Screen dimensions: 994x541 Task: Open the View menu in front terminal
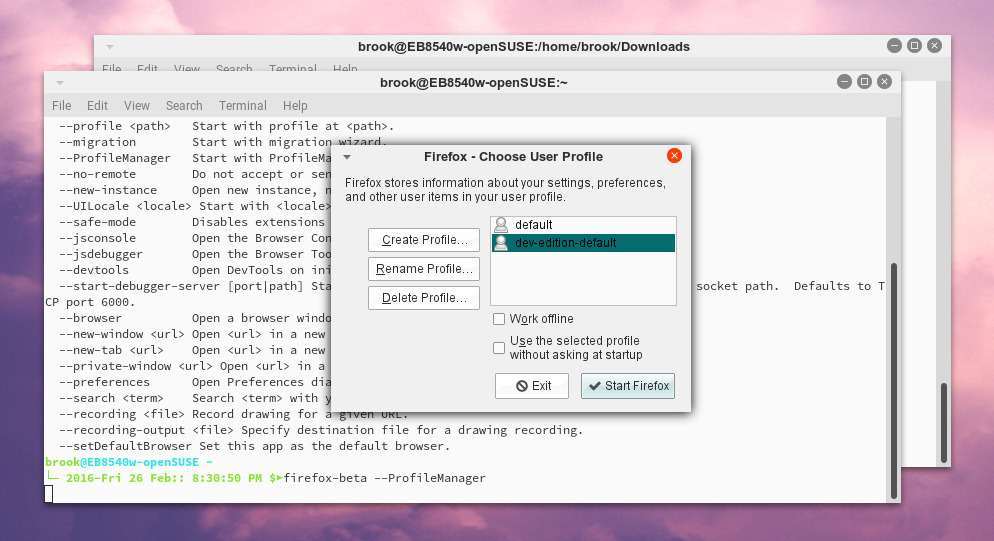[x=137, y=106]
